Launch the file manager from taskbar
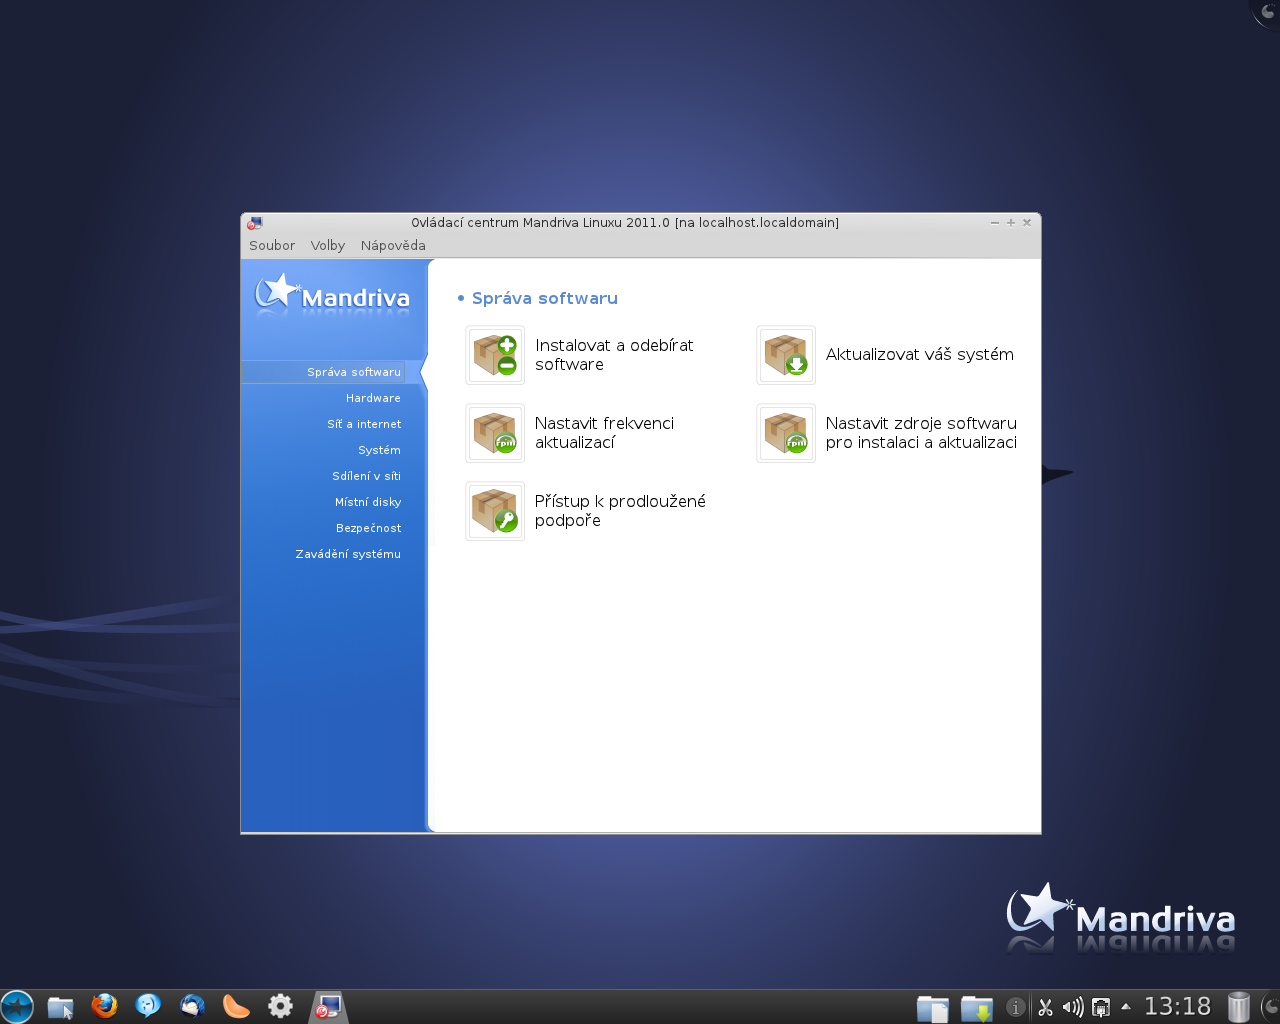Screen dimensions: 1280x1024 tap(61, 1007)
